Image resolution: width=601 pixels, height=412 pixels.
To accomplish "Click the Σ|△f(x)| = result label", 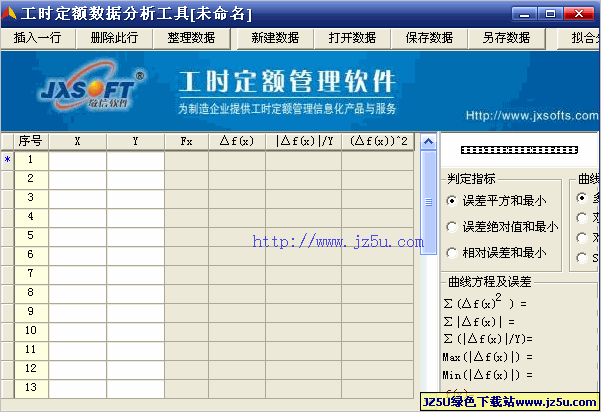I will [x=479, y=322].
